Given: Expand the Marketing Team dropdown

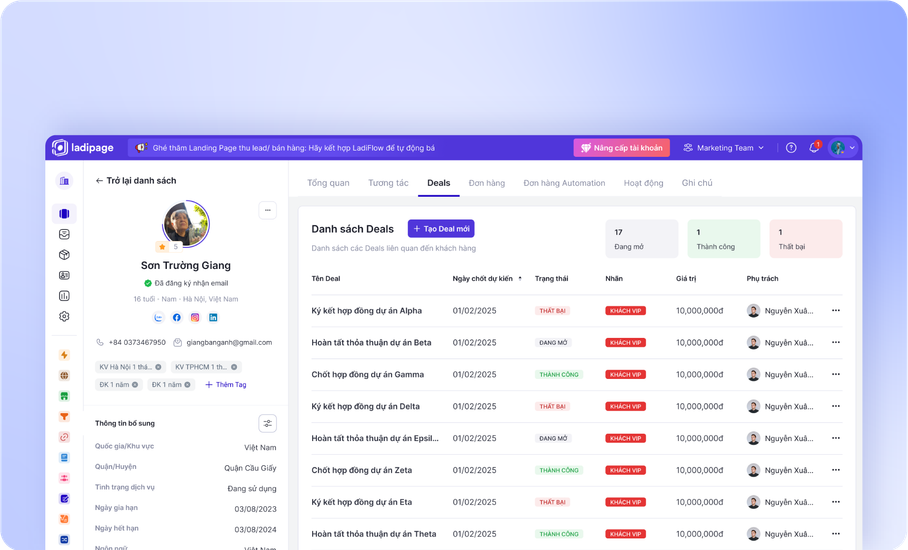Looking at the screenshot, I should click(x=723, y=148).
